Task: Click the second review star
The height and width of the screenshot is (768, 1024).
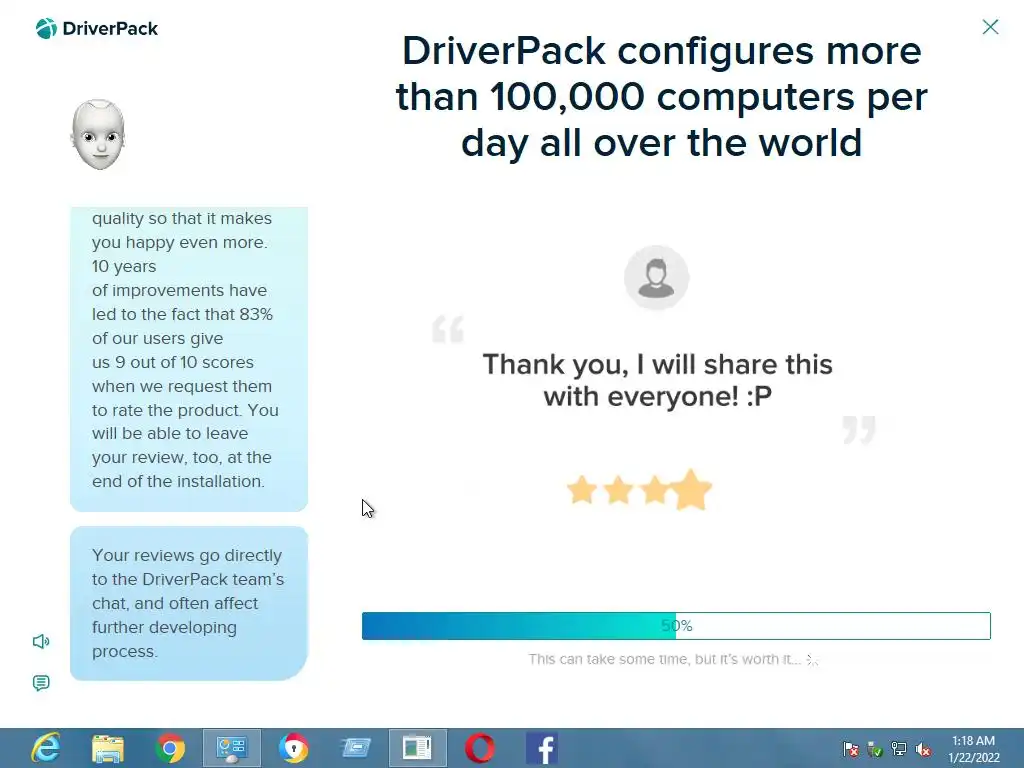Action: 618,490
